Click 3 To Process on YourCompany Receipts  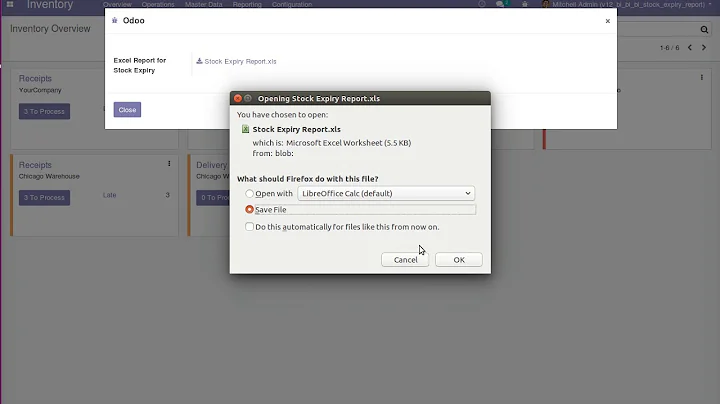[x=44, y=111]
